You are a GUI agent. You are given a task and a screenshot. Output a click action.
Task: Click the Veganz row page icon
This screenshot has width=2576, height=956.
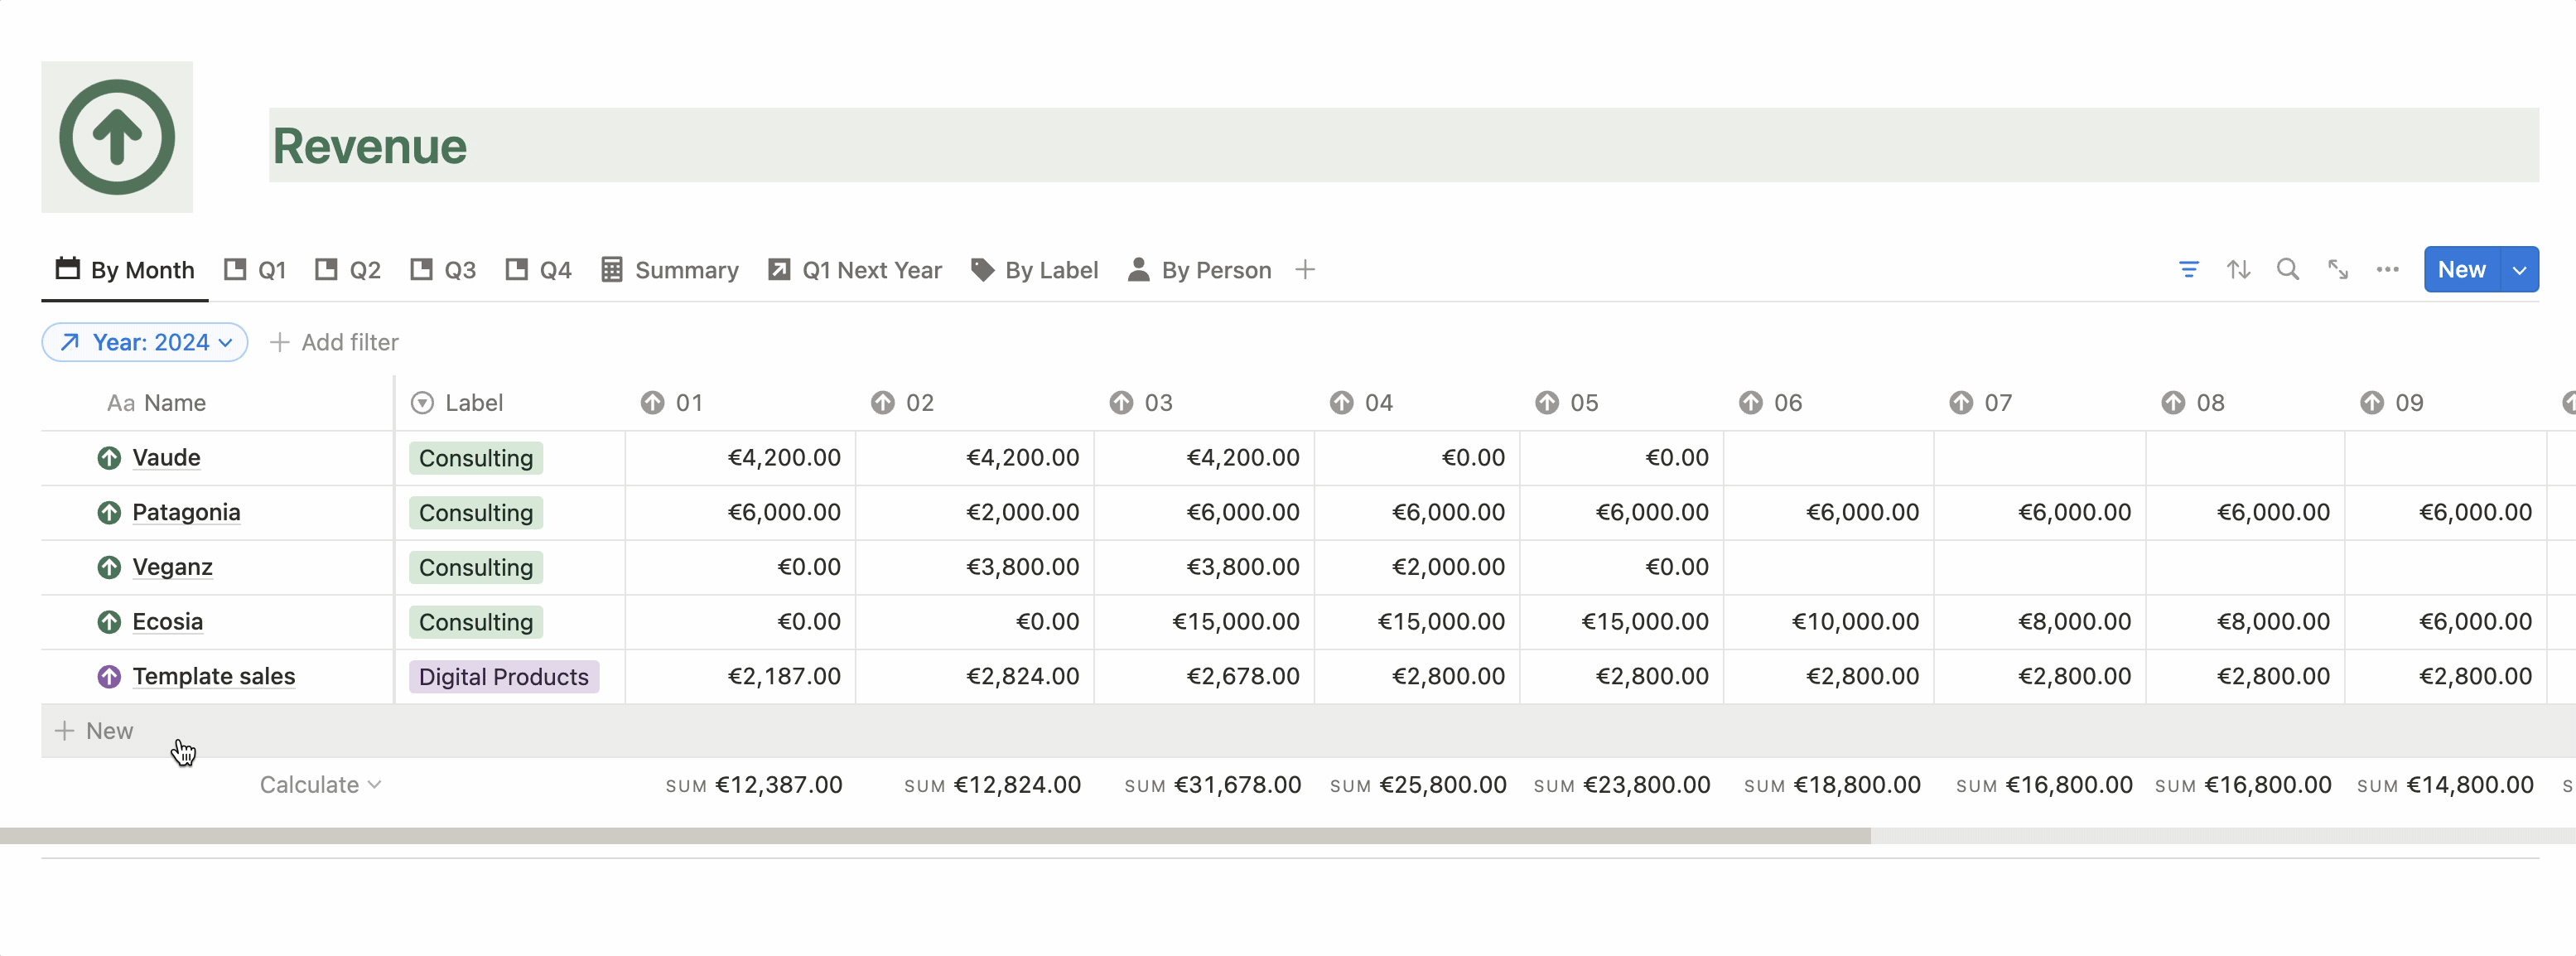tap(109, 568)
